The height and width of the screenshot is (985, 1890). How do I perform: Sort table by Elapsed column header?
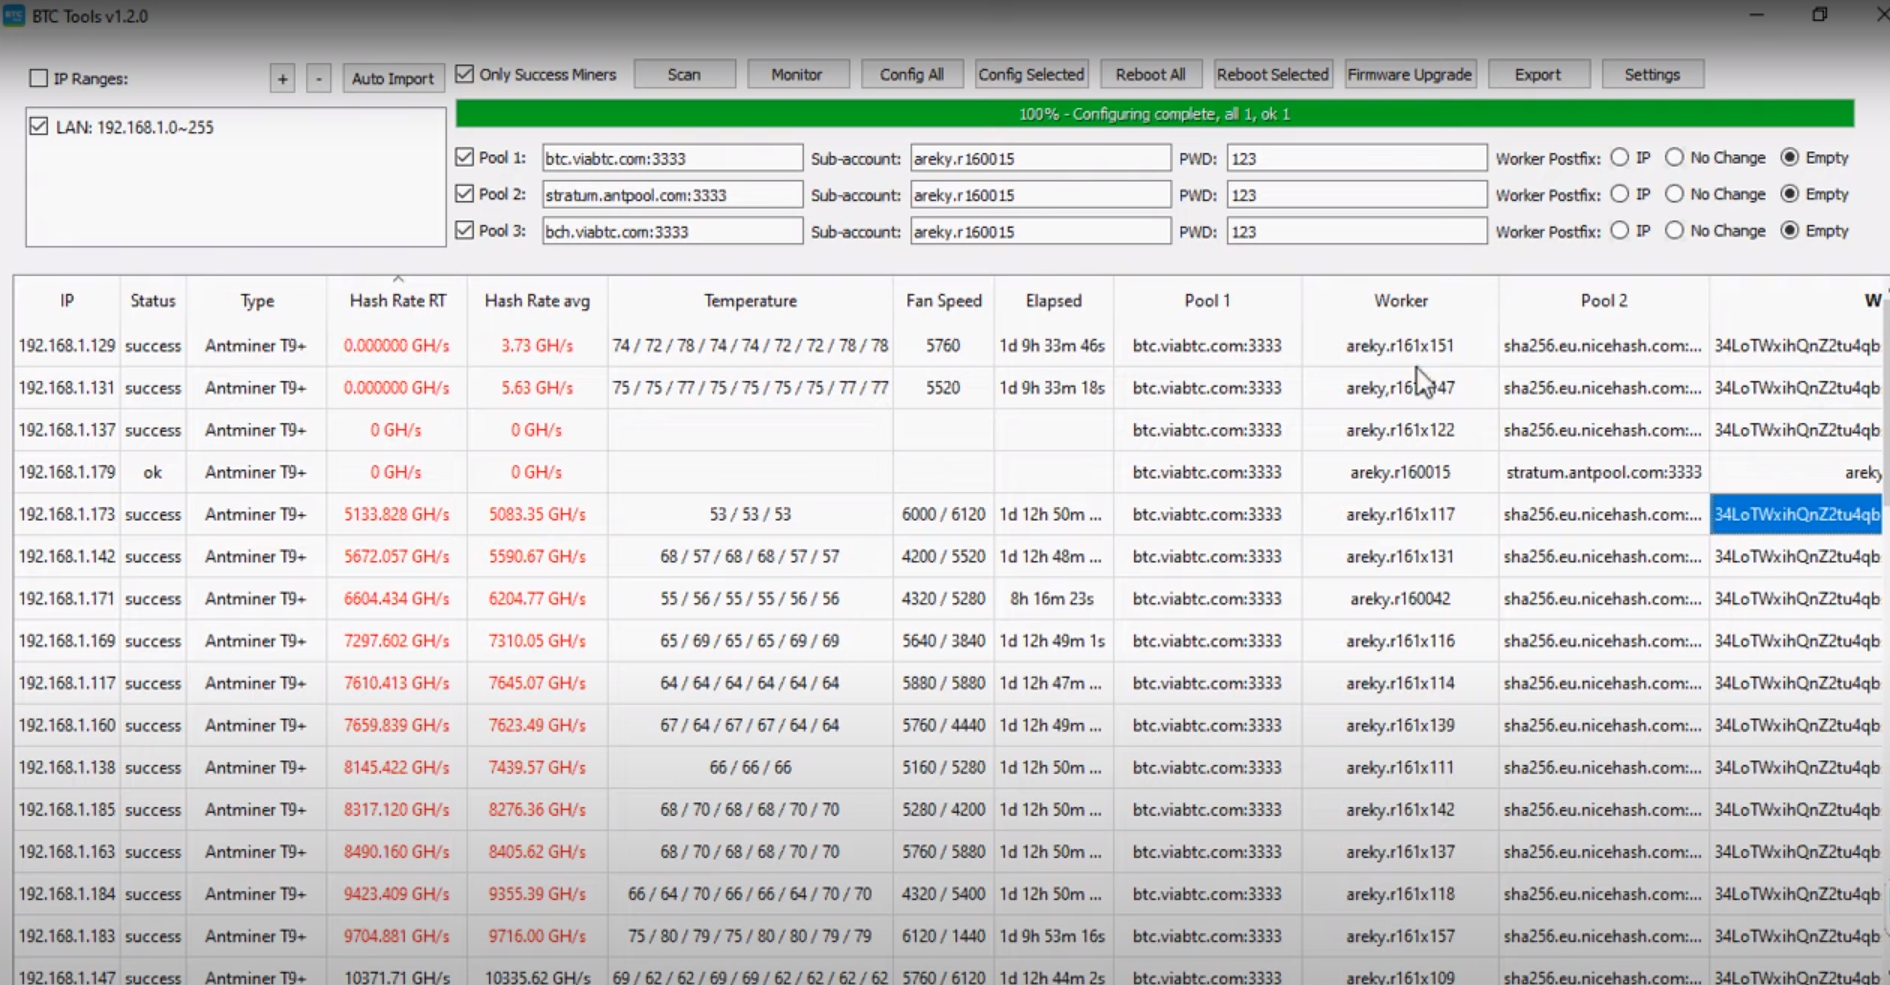tap(1053, 301)
